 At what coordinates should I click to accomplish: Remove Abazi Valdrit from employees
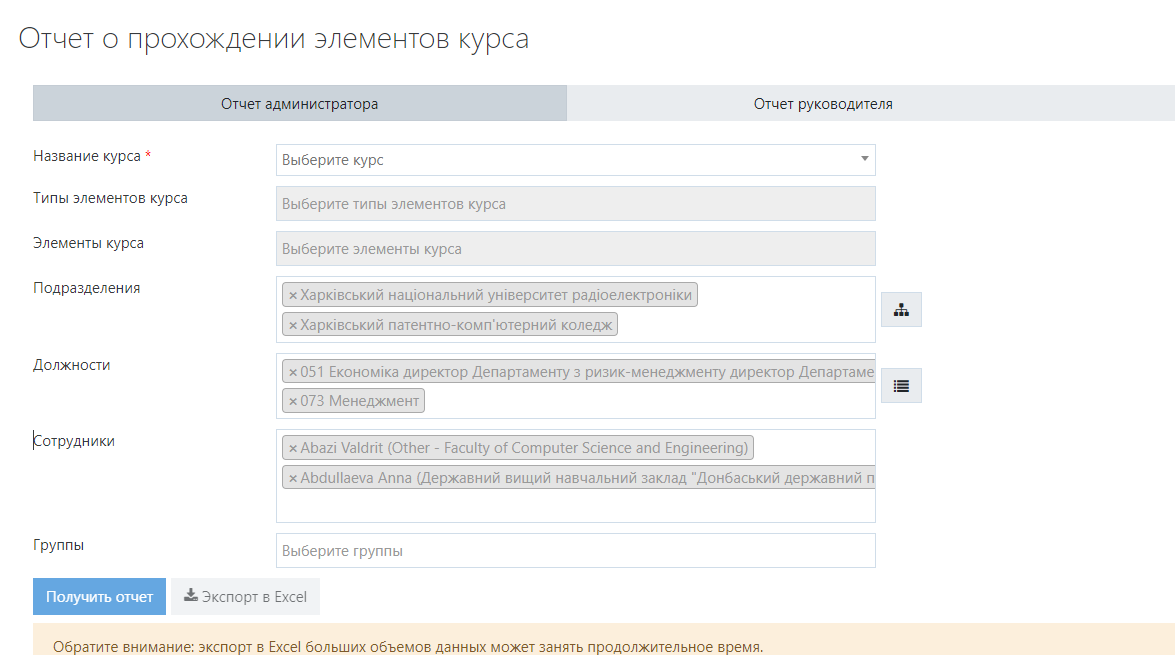[x=293, y=448]
